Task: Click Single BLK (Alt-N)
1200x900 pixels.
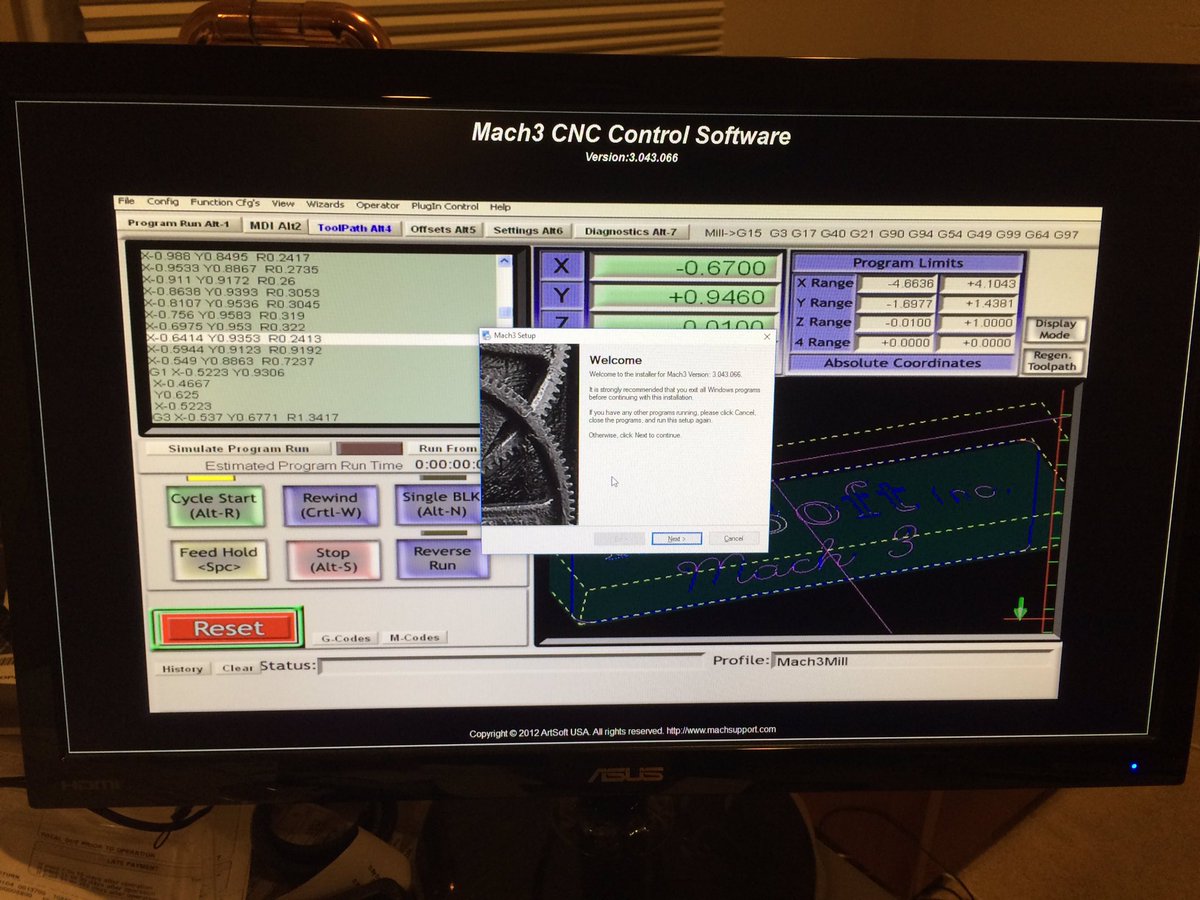Action: pyautogui.click(x=439, y=505)
